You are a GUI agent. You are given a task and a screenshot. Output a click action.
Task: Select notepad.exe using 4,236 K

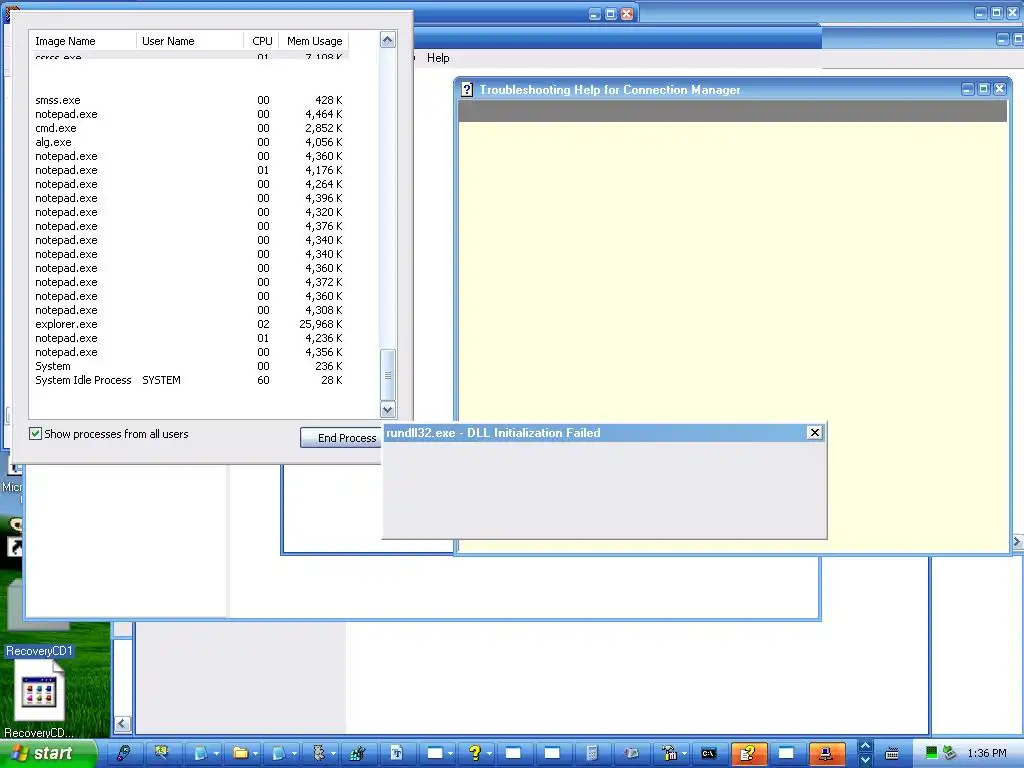(x=189, y=338)
